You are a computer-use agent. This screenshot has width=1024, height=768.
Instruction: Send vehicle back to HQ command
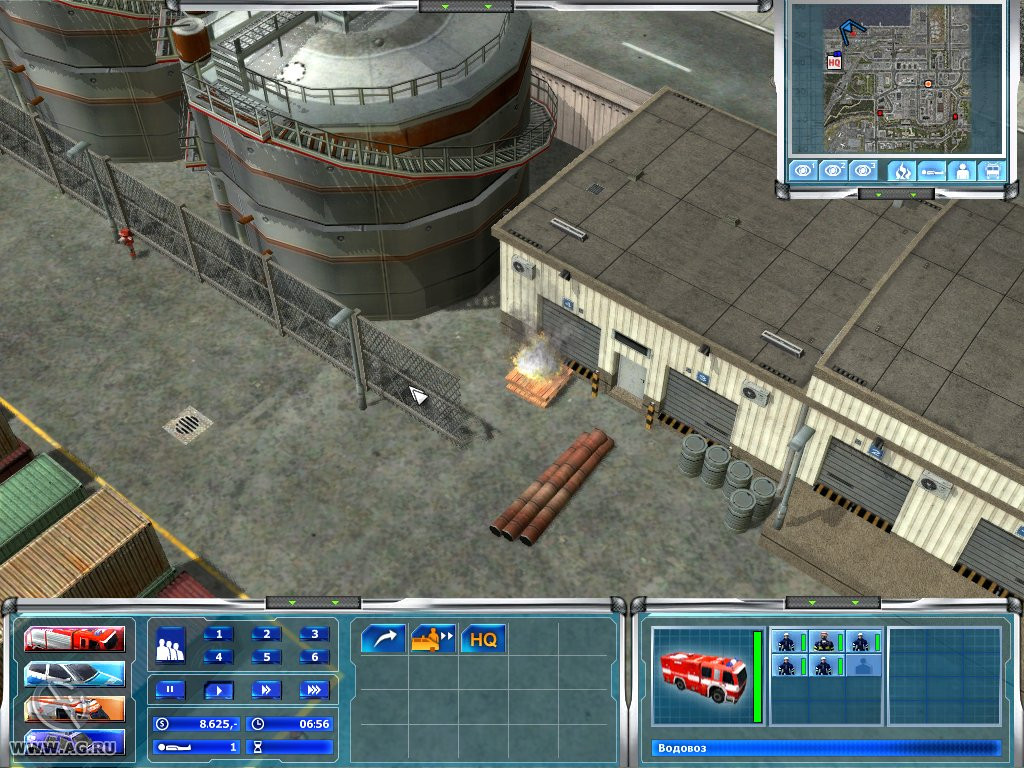(483, 638)
